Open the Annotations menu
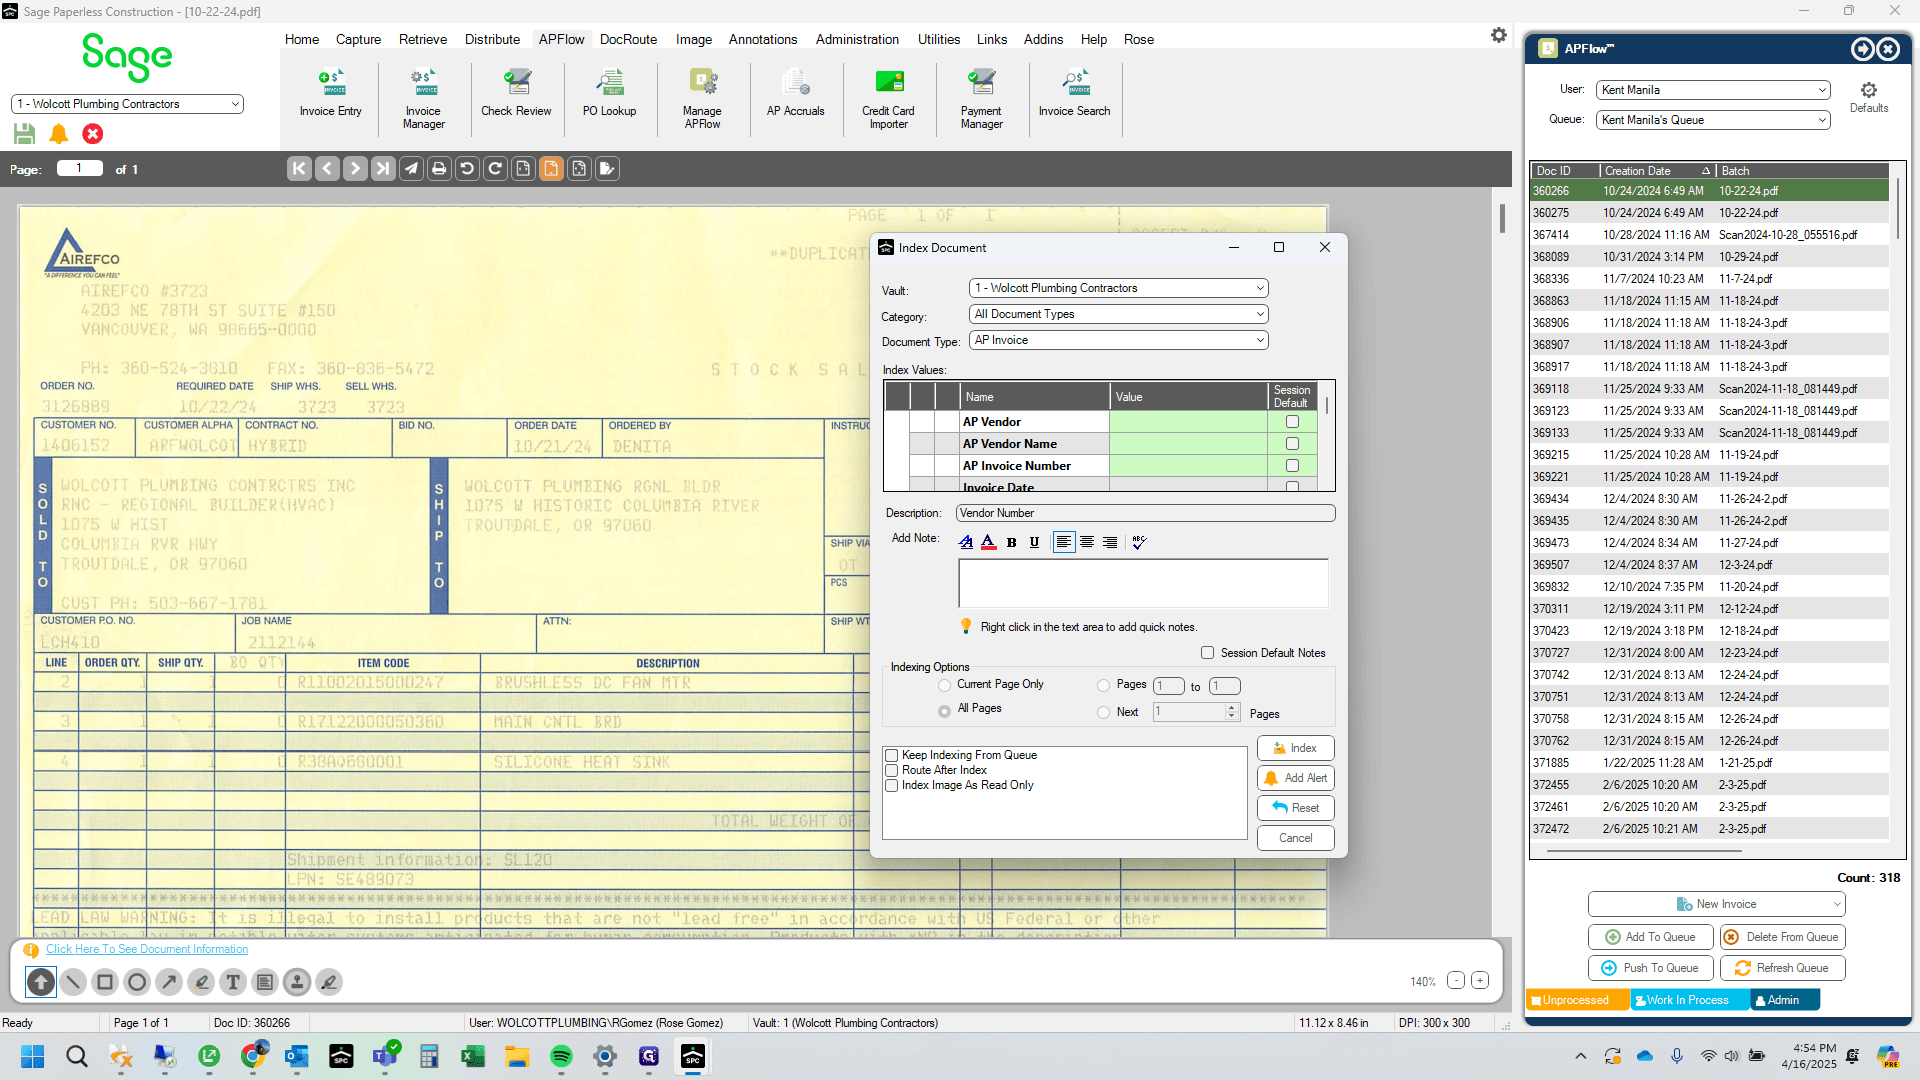Viewport: 1920px width, 1080px height. 763,39
